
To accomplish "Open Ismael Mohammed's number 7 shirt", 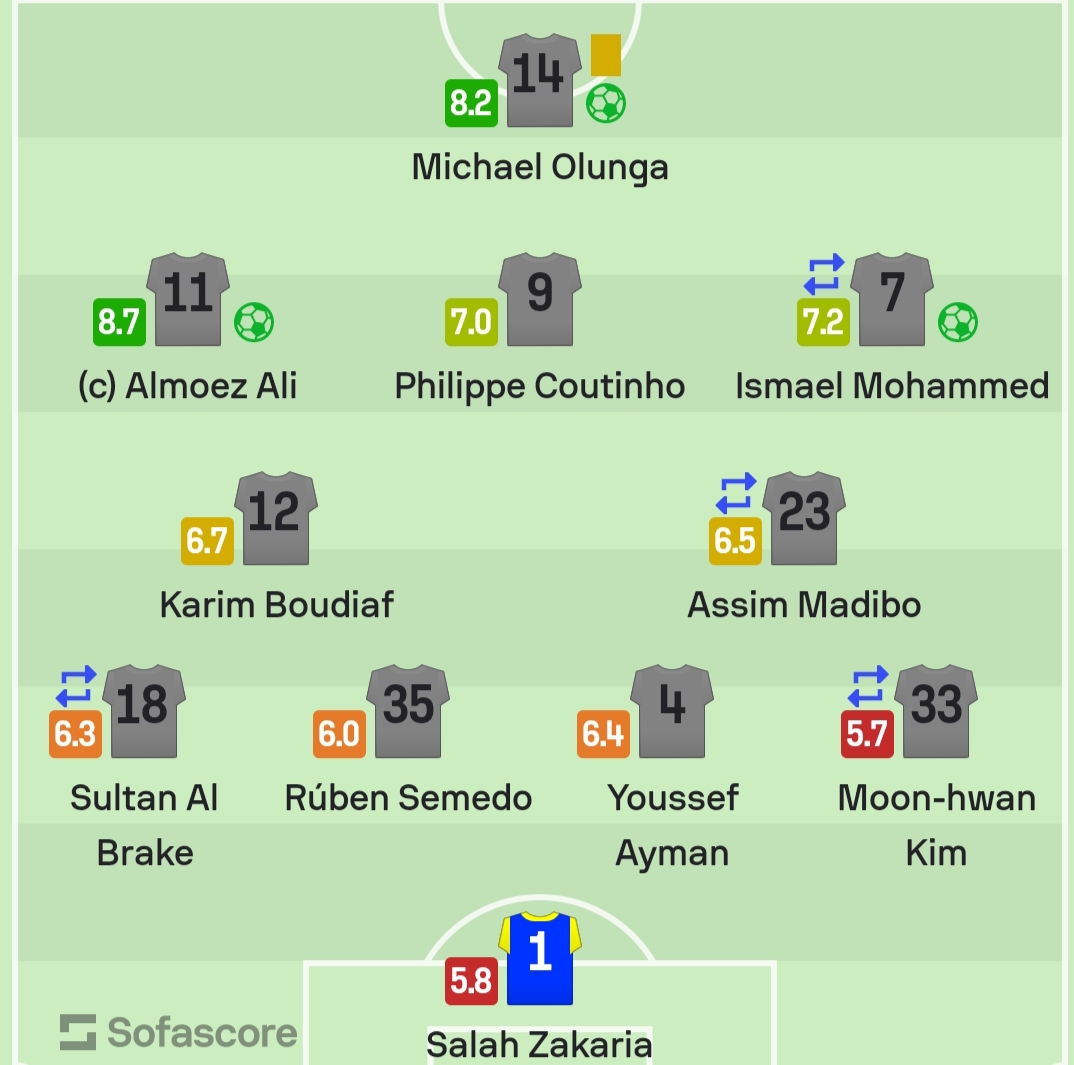I will point(892,299).
